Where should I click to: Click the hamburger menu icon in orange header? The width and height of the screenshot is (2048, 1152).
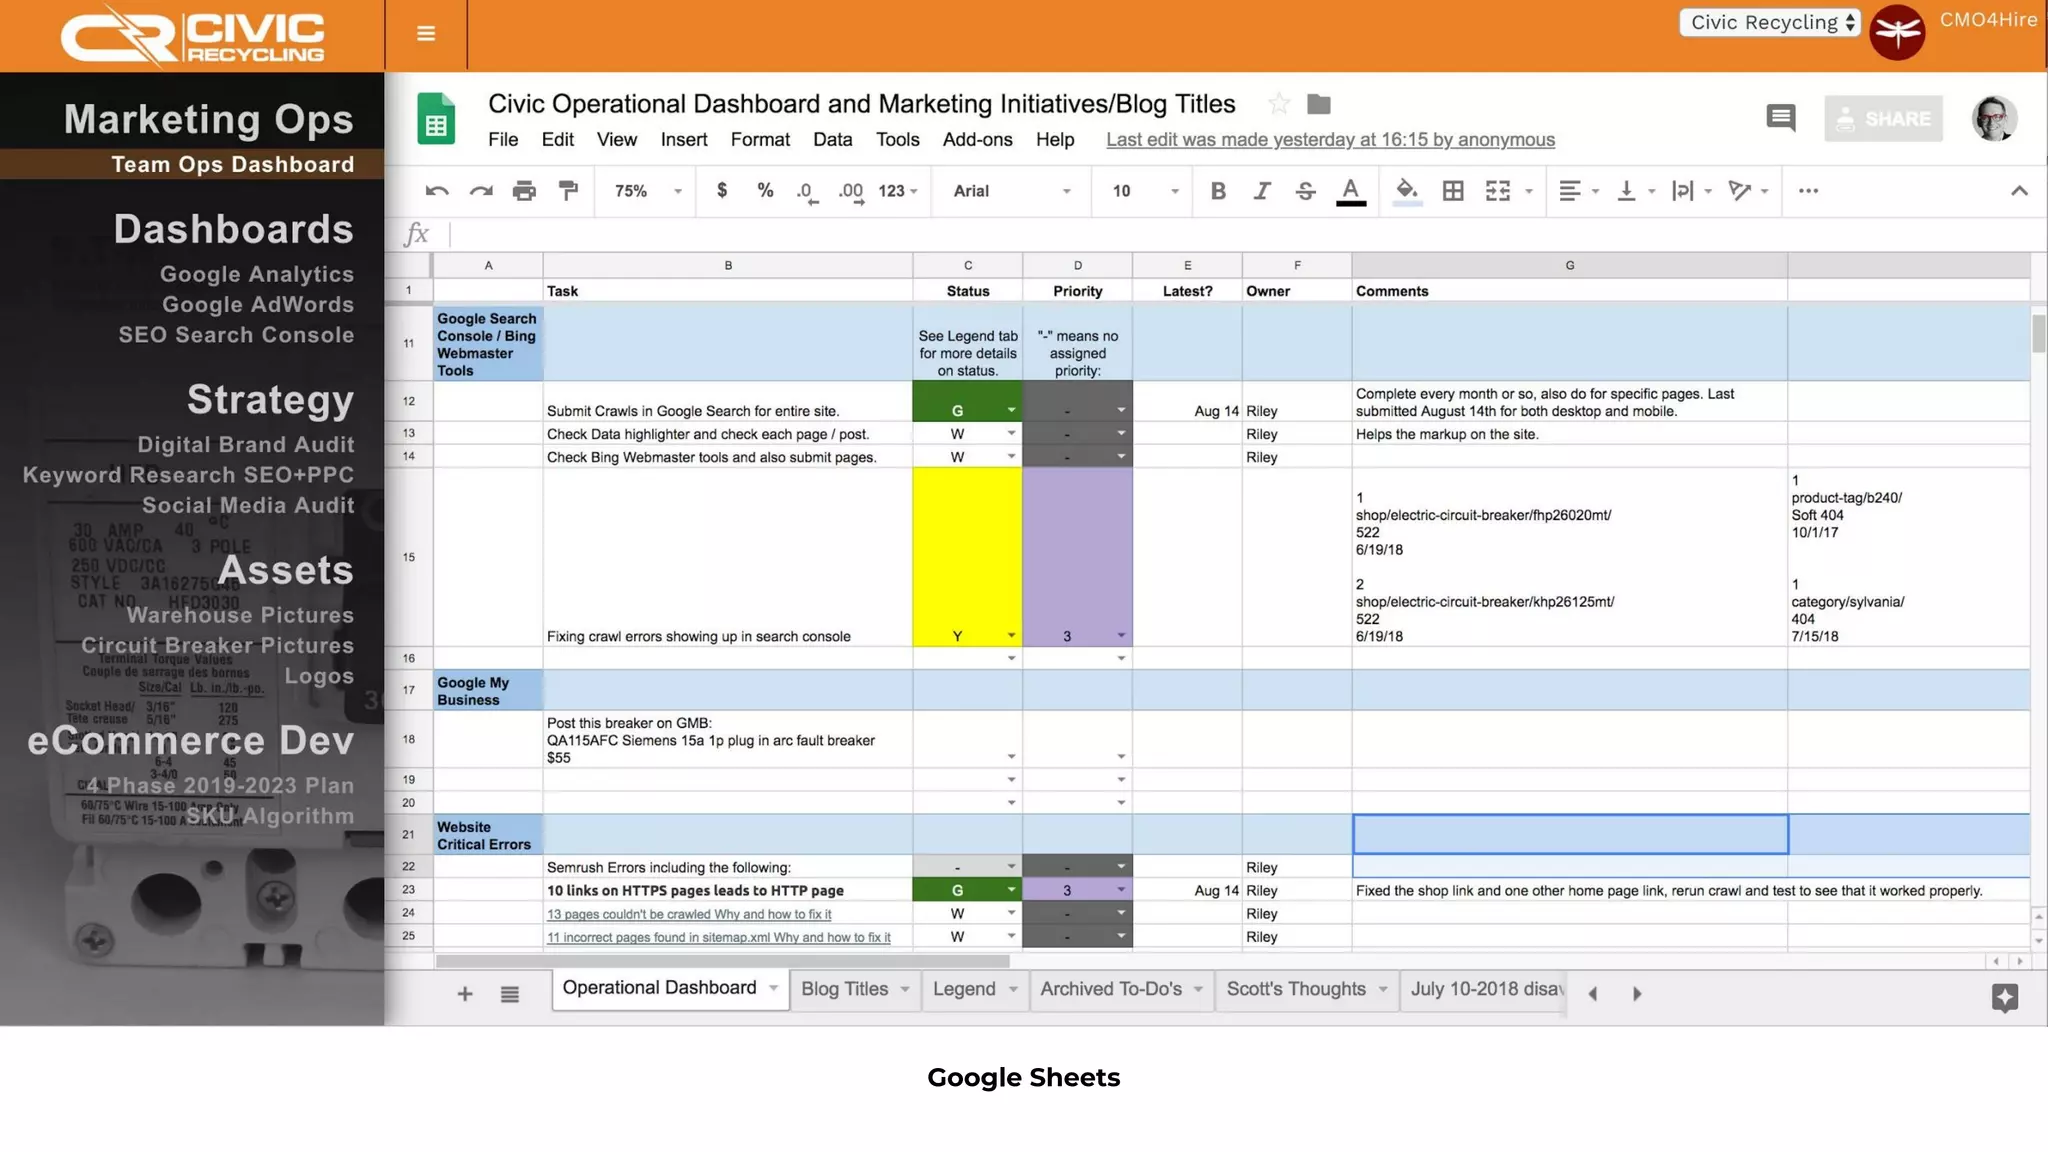[426, 34]
